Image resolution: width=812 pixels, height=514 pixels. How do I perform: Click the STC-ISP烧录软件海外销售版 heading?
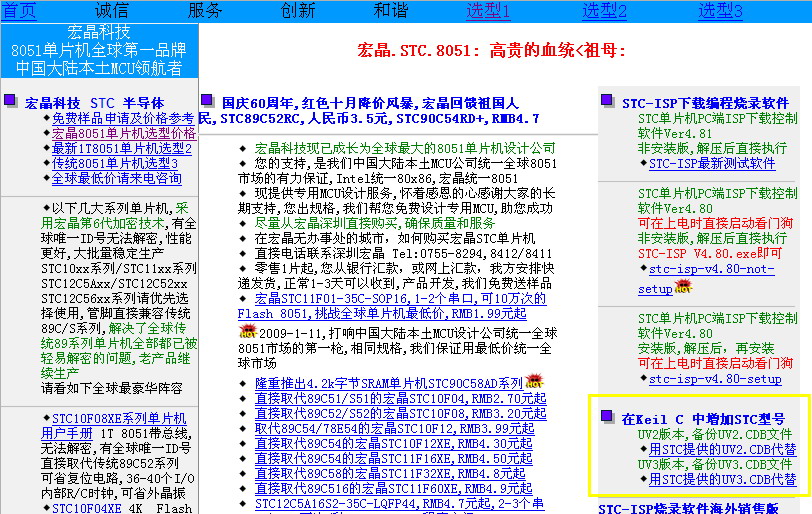coord(688,507)
